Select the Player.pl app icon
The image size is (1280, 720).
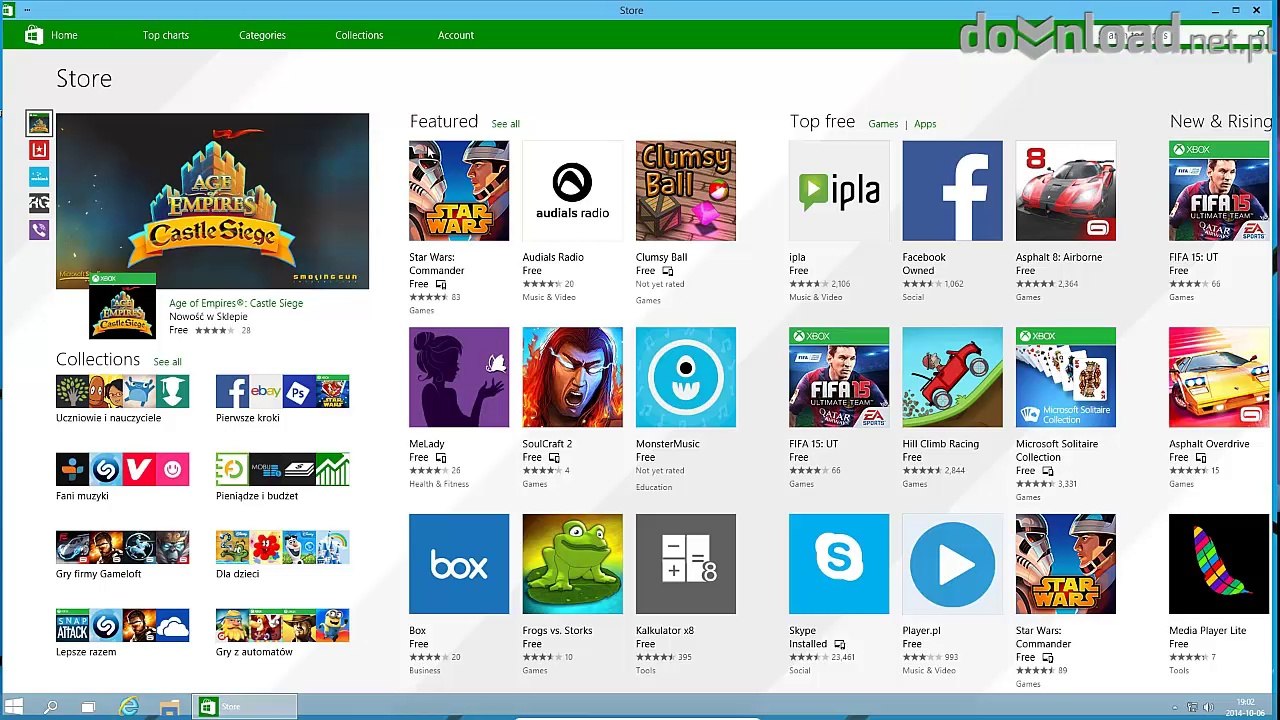[952, 564]
